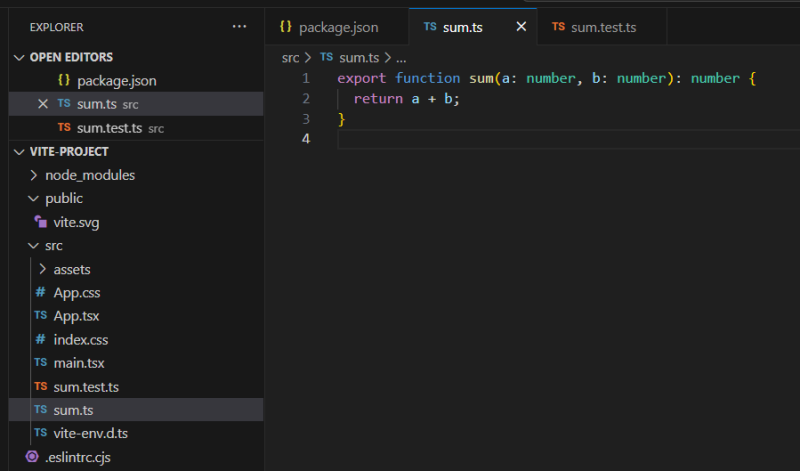Click the package.json braces icon in tab
Screen dimensions: 800x471
pyautogui.click(x=286, y=27)
